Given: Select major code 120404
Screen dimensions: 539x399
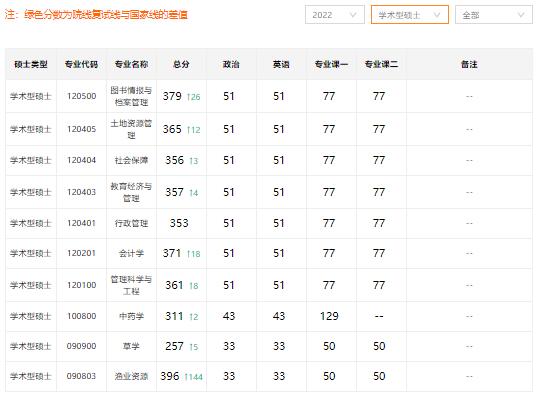Looking at the screenshot, I should [x=81, y=160].
